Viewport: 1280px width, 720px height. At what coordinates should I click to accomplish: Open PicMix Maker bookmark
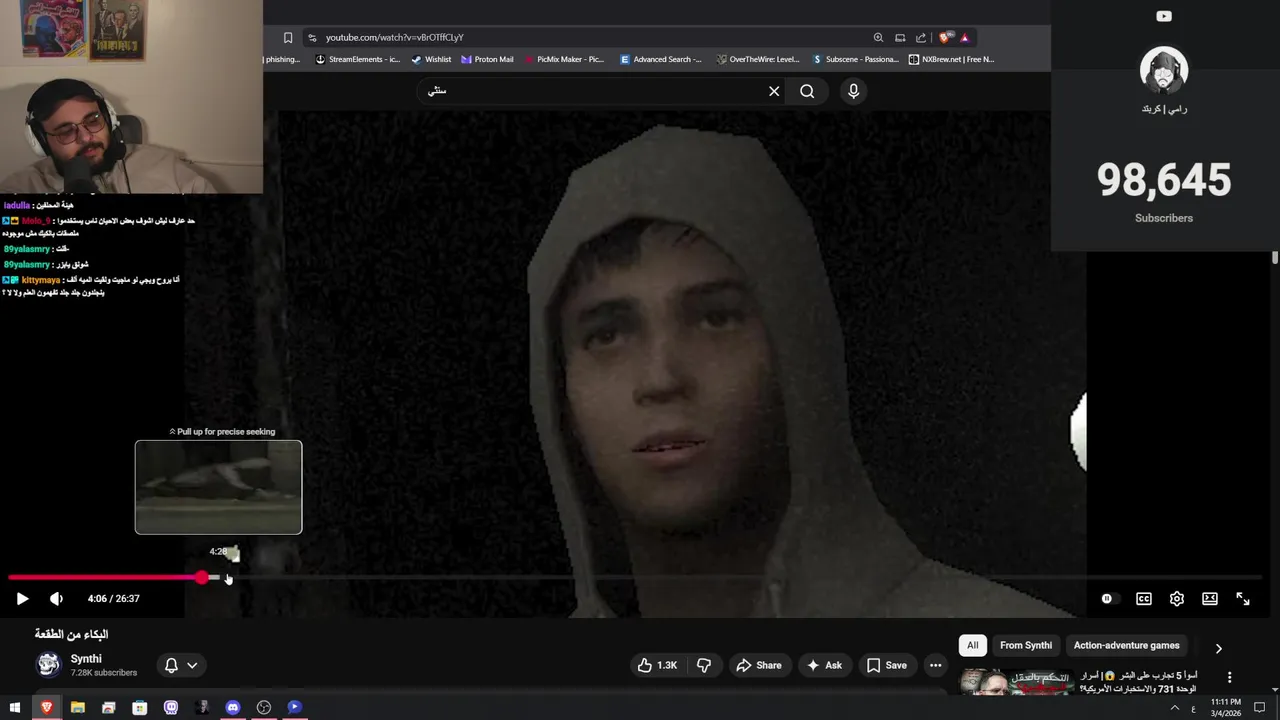coord(564,59)
